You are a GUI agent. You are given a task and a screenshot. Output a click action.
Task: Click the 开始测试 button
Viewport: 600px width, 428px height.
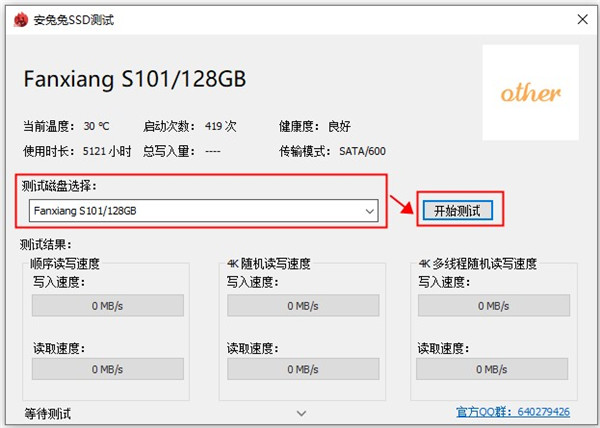point(457,210)
